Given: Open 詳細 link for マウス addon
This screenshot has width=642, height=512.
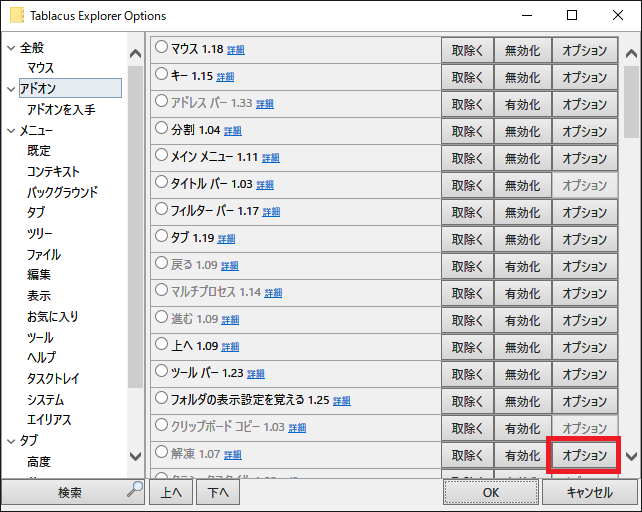Looking at the screenshot, I should click(x=236, y=50).
